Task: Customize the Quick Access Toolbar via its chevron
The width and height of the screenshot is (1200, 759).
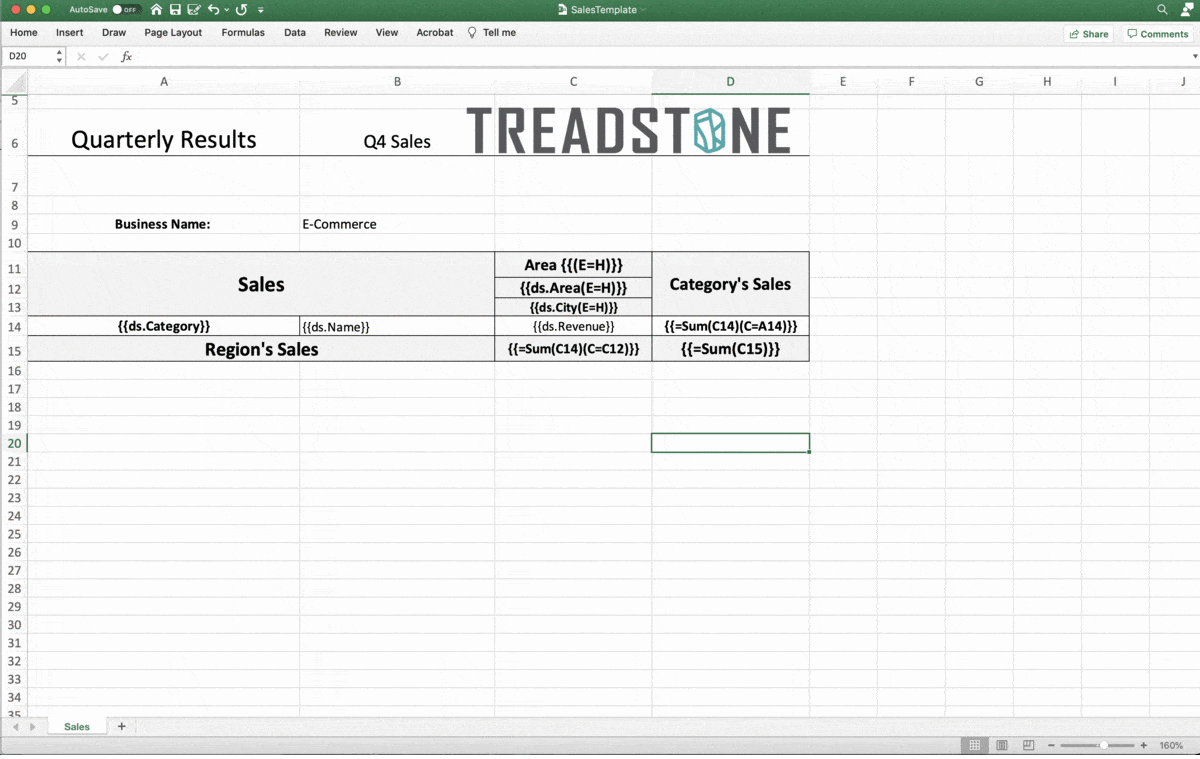Action: 260,9
